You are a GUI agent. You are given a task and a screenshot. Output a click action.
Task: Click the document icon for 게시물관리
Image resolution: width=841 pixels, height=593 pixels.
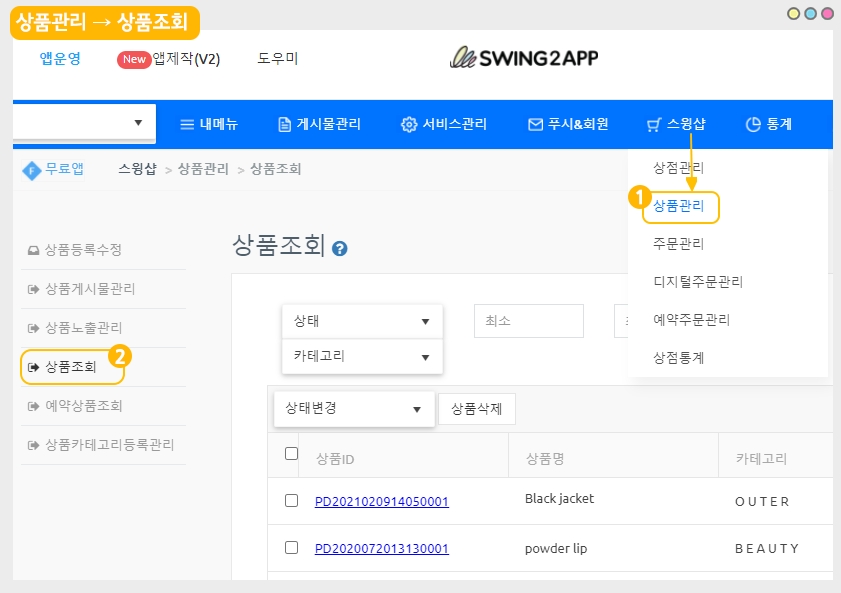(x=284, y=125)
